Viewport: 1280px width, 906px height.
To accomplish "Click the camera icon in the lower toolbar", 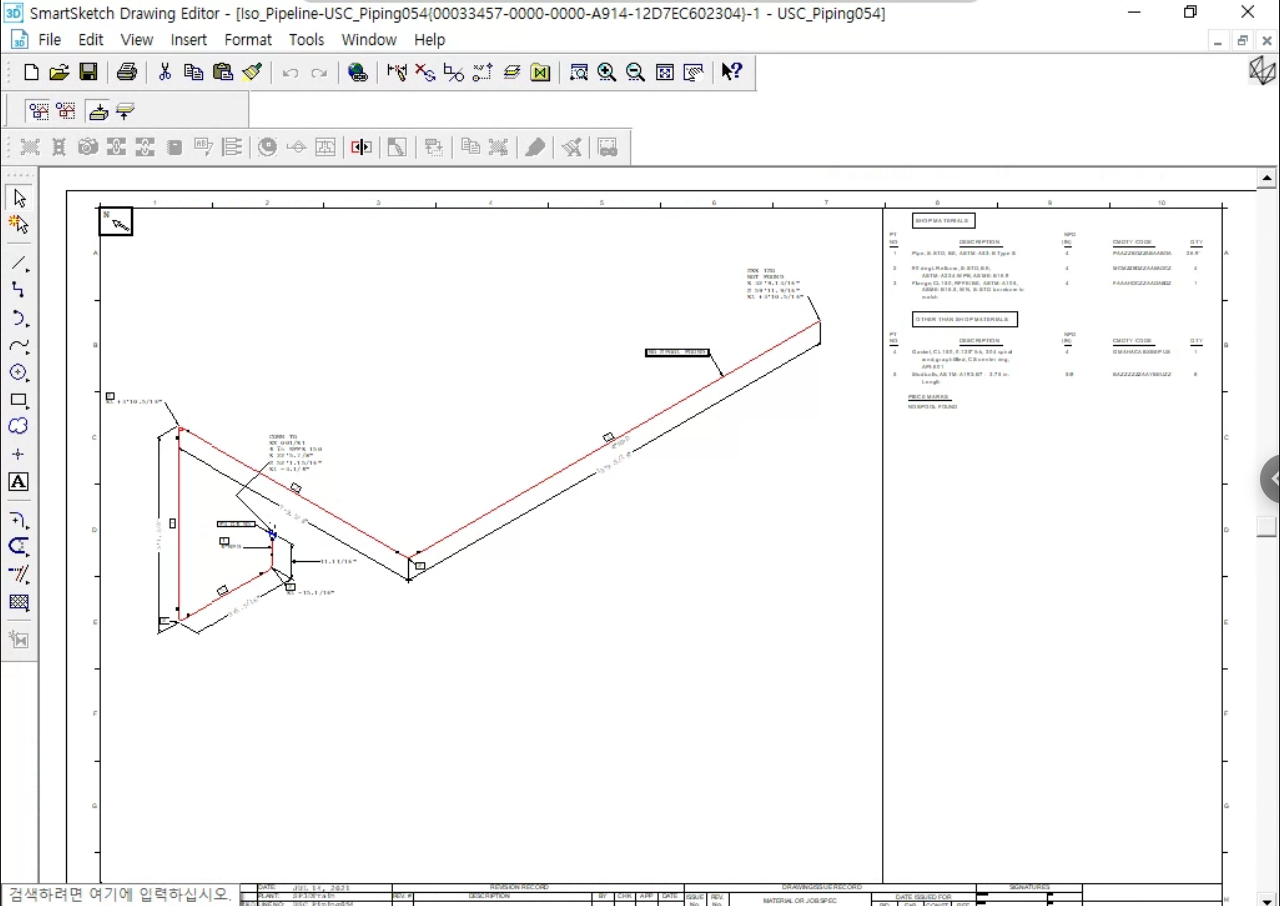I will (88, 147).
